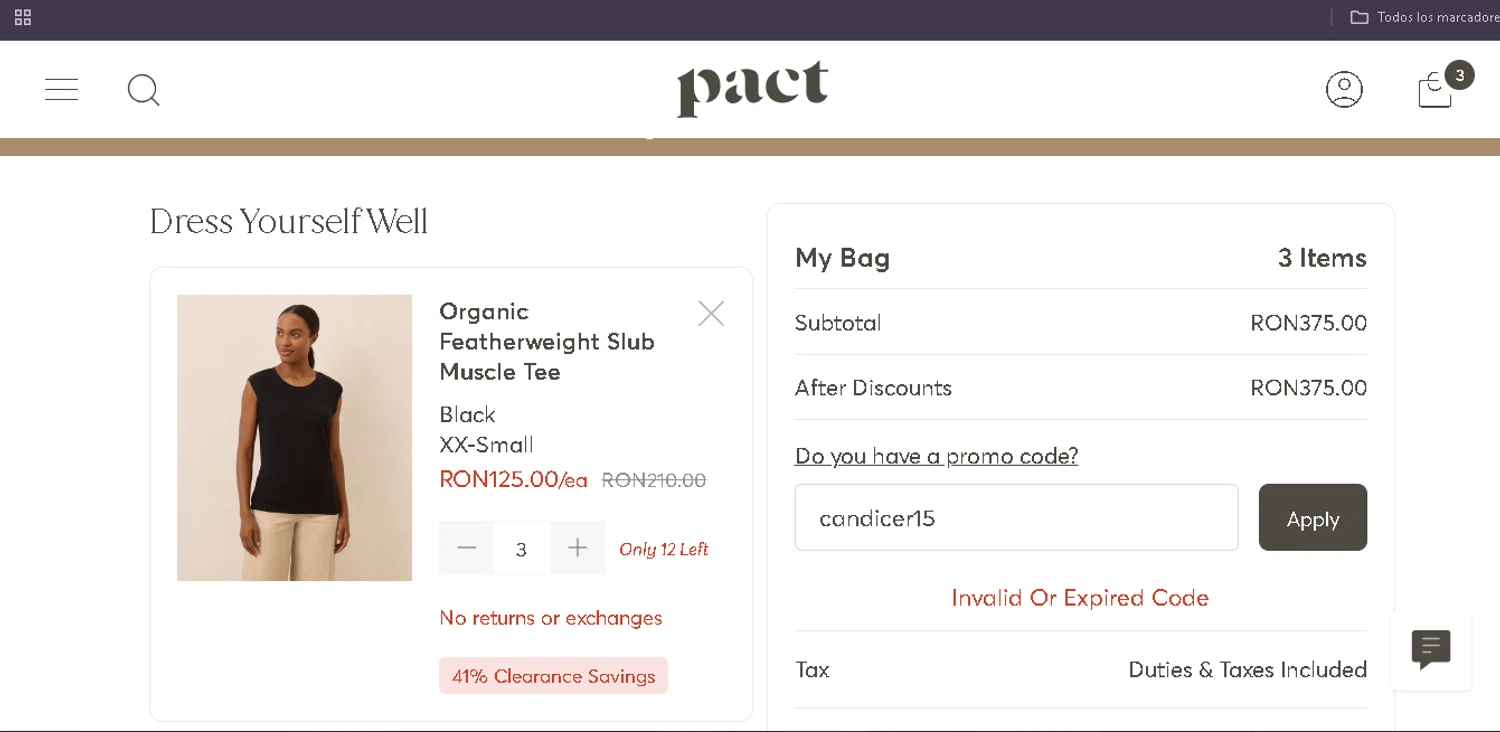
Task: Click the cart count badge showing 3
Action: coord(1459,75)
